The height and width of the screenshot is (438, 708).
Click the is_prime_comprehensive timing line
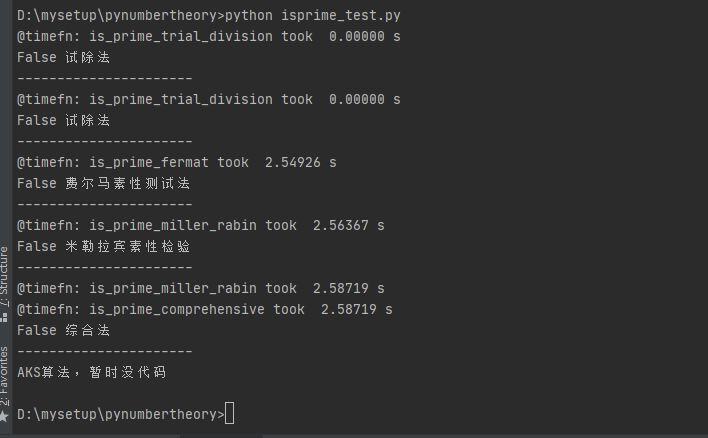[x=205, y=309]
